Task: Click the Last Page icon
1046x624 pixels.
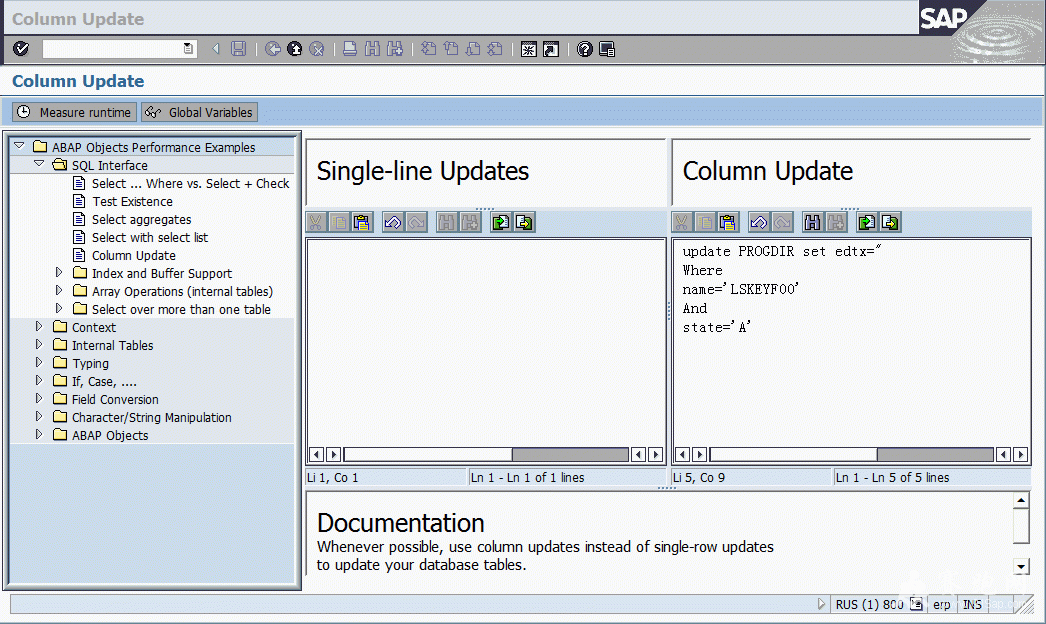Action: click(x=495, y=49)
